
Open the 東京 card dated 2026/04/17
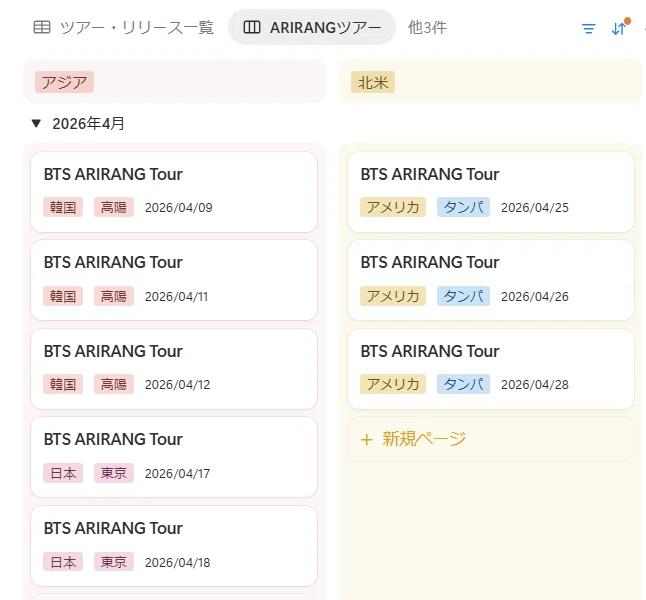click(174, 457)
